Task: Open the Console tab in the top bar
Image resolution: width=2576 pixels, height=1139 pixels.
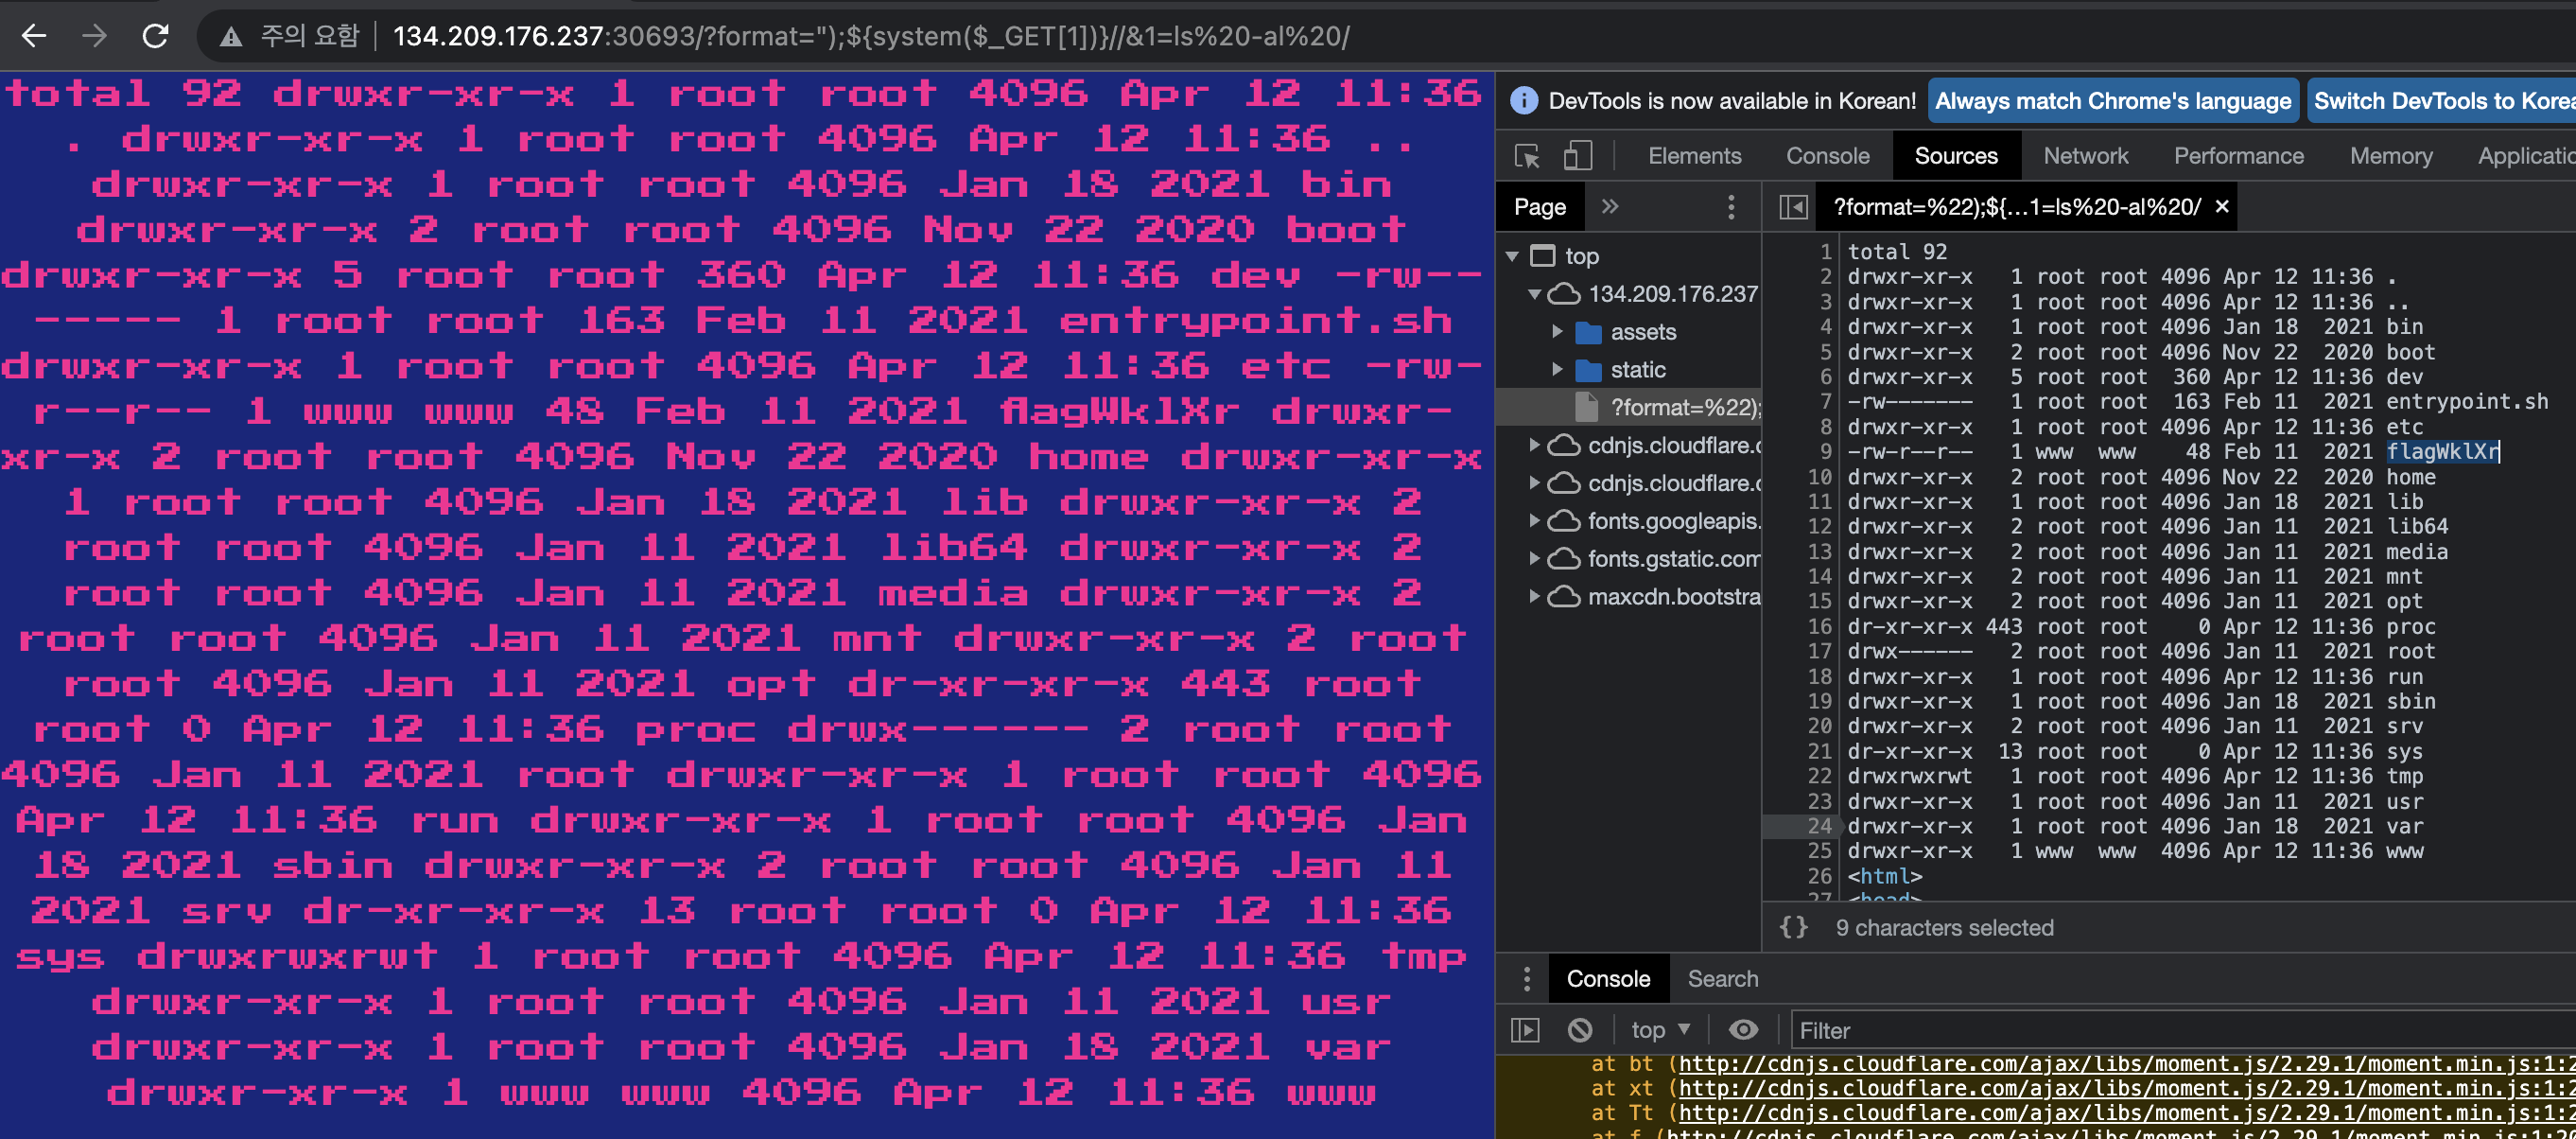Action: point(1827,156)
